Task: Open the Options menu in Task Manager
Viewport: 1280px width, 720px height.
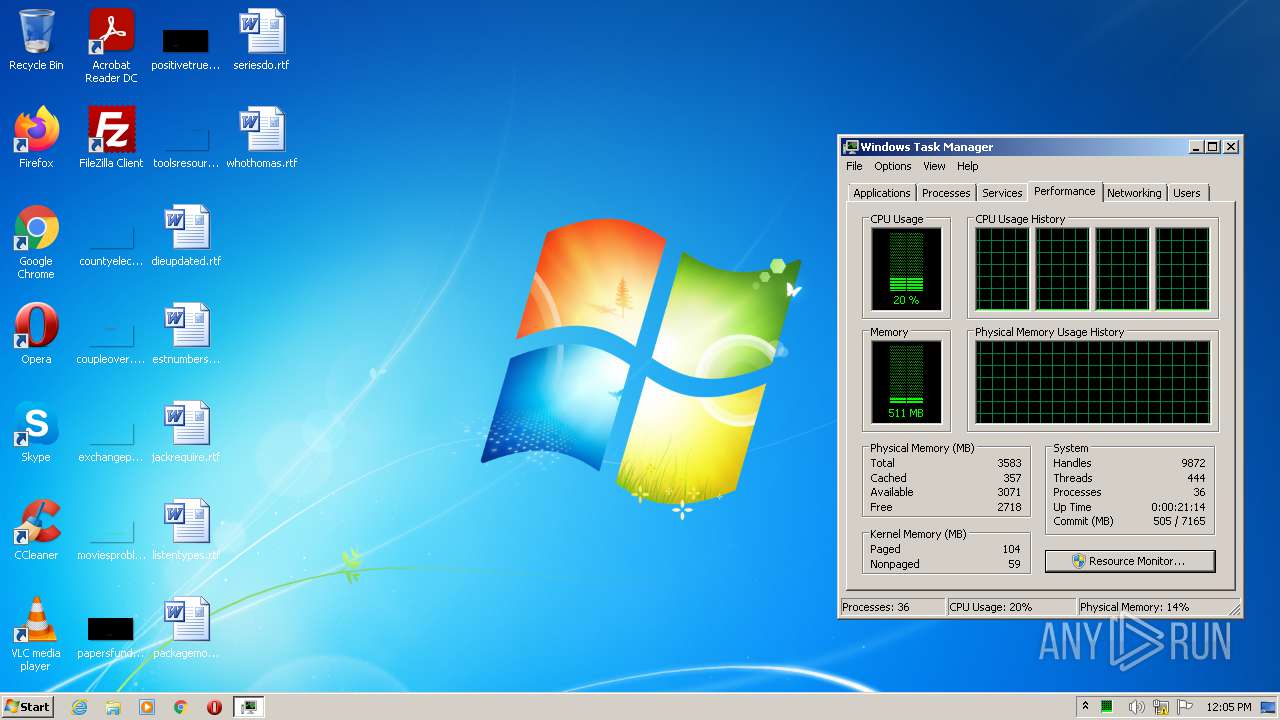Action: pyautogui.click(x=893, y=166)
